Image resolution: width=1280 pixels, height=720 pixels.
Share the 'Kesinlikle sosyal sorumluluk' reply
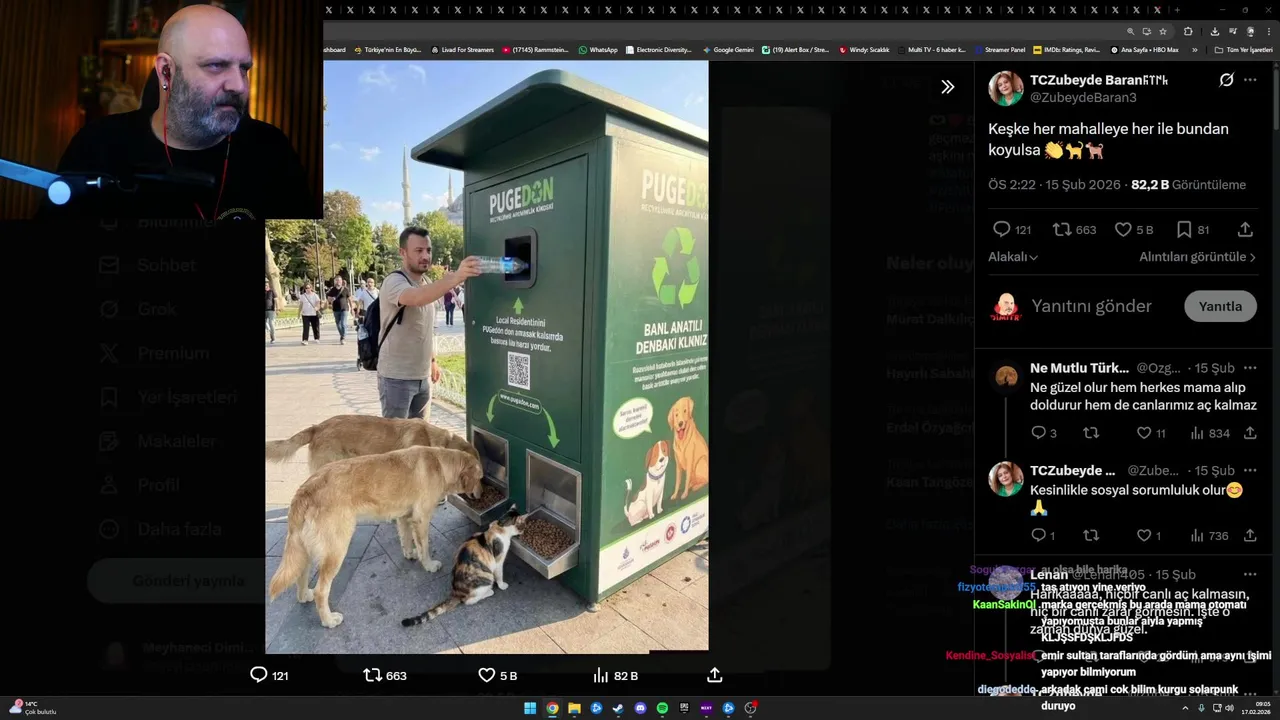pyautogui.click(x=1250, y=535)
